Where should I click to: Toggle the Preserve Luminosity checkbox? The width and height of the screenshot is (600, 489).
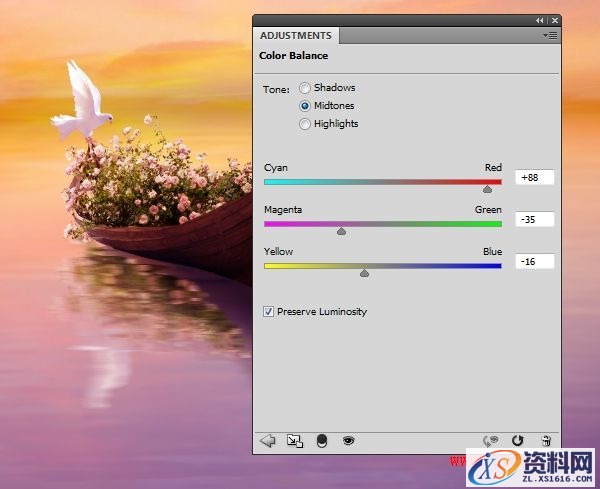click(x=268, y=312)
